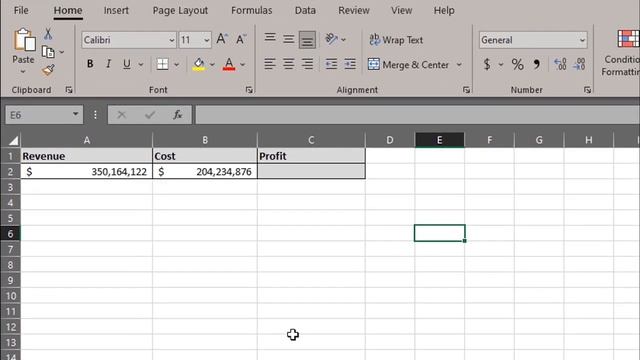640x360 pixels.
Task: Click Select All corner triangle
Action: point(12,141)
